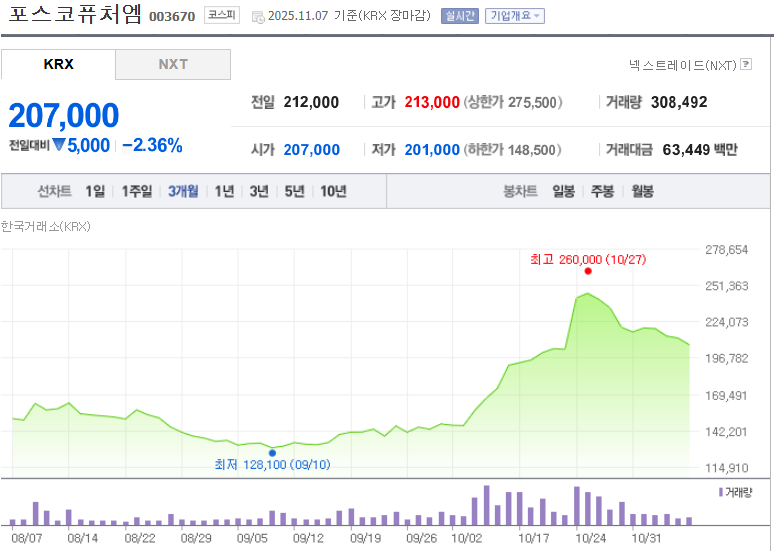Viewport: 774px width, 551px height.
Task: Click the stock name 포스코퓨처엠
Action: click(x=75, y=14)
